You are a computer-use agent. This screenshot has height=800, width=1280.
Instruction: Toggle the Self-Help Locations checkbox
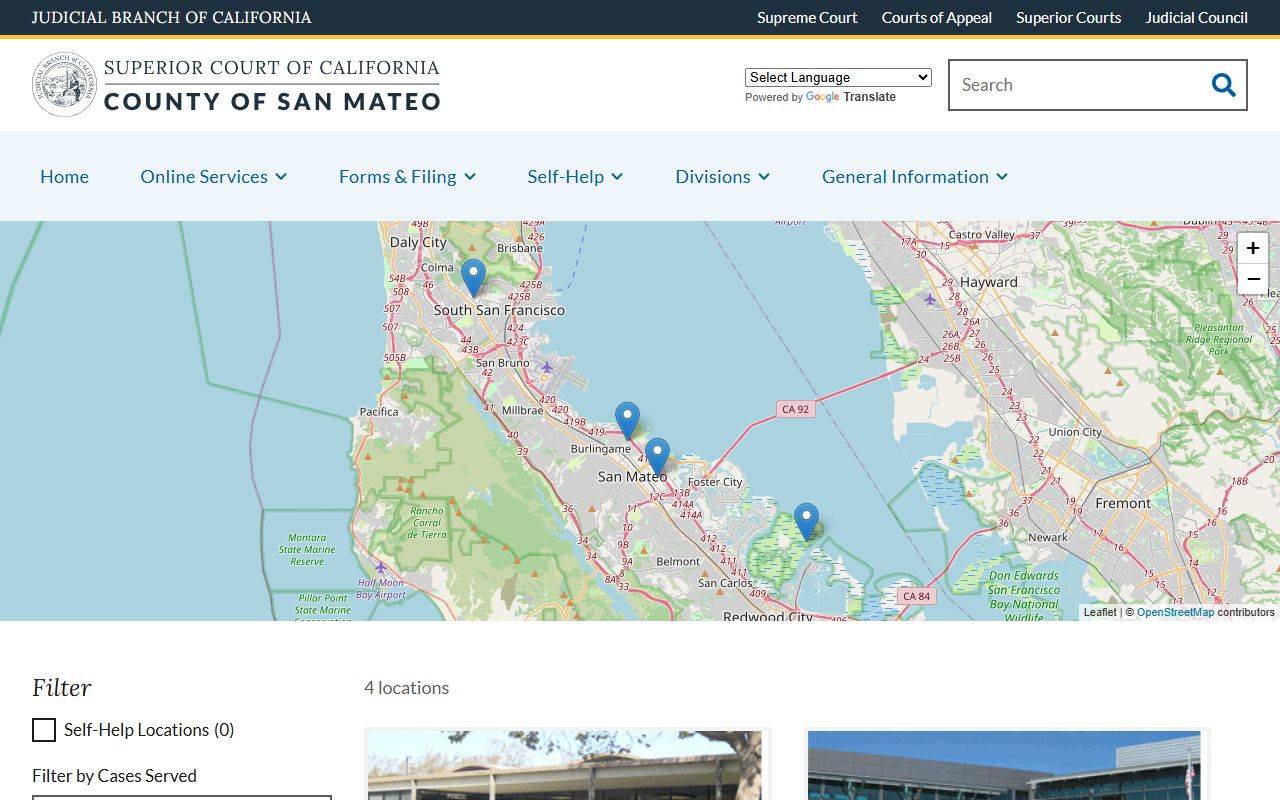coord(44,730)
